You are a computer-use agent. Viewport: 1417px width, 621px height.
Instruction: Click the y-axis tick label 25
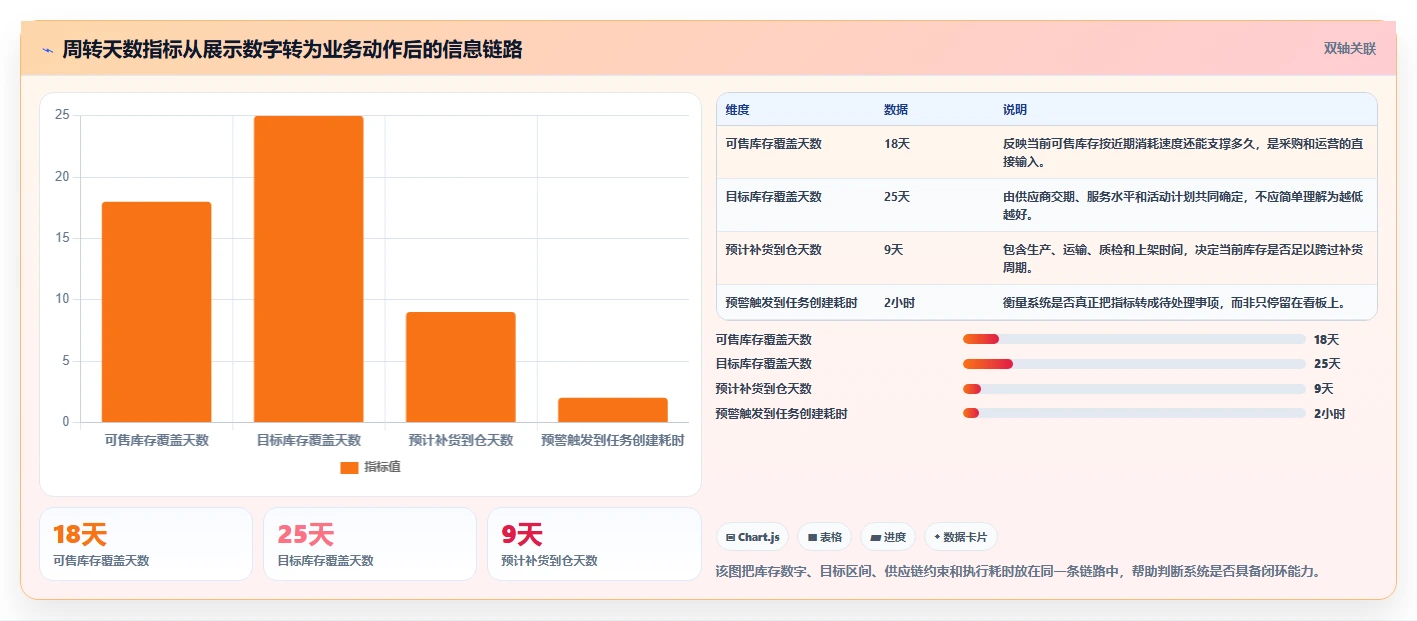click(62, 115)
